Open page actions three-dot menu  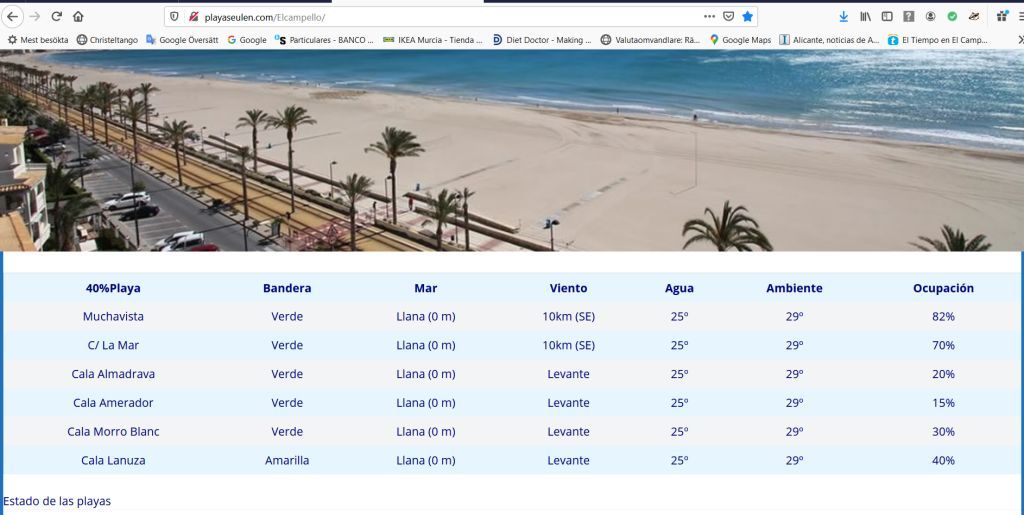(709, 16)
